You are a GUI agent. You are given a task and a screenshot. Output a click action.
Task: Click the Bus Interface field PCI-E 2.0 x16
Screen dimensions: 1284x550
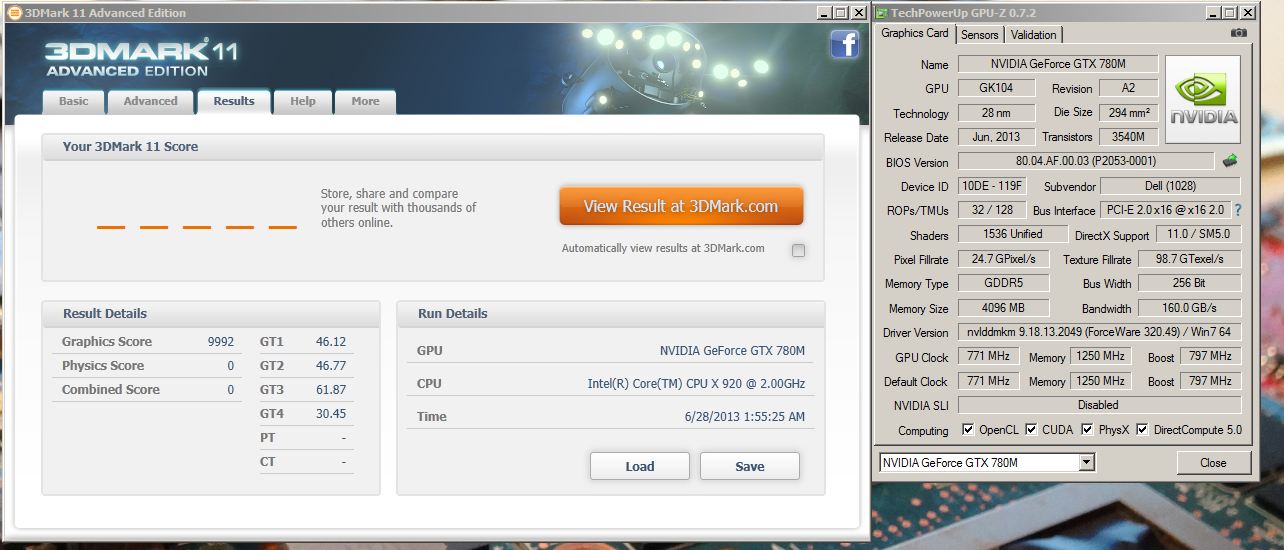coord(1165,210)
